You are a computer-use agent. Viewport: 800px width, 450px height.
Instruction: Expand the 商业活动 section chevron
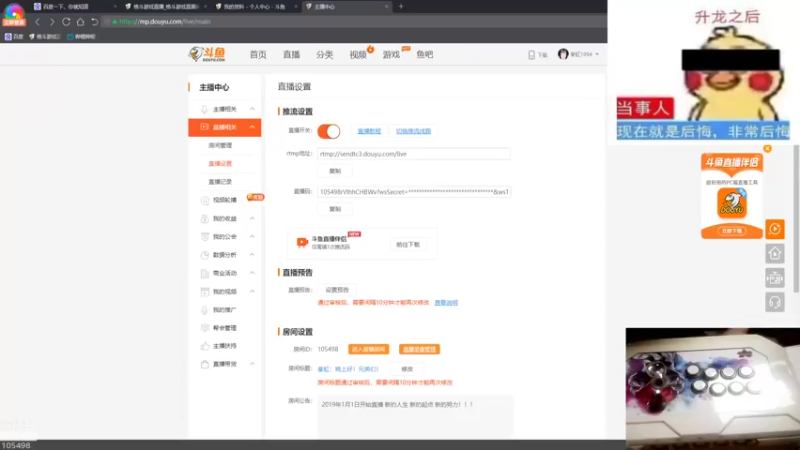point(252,273)
